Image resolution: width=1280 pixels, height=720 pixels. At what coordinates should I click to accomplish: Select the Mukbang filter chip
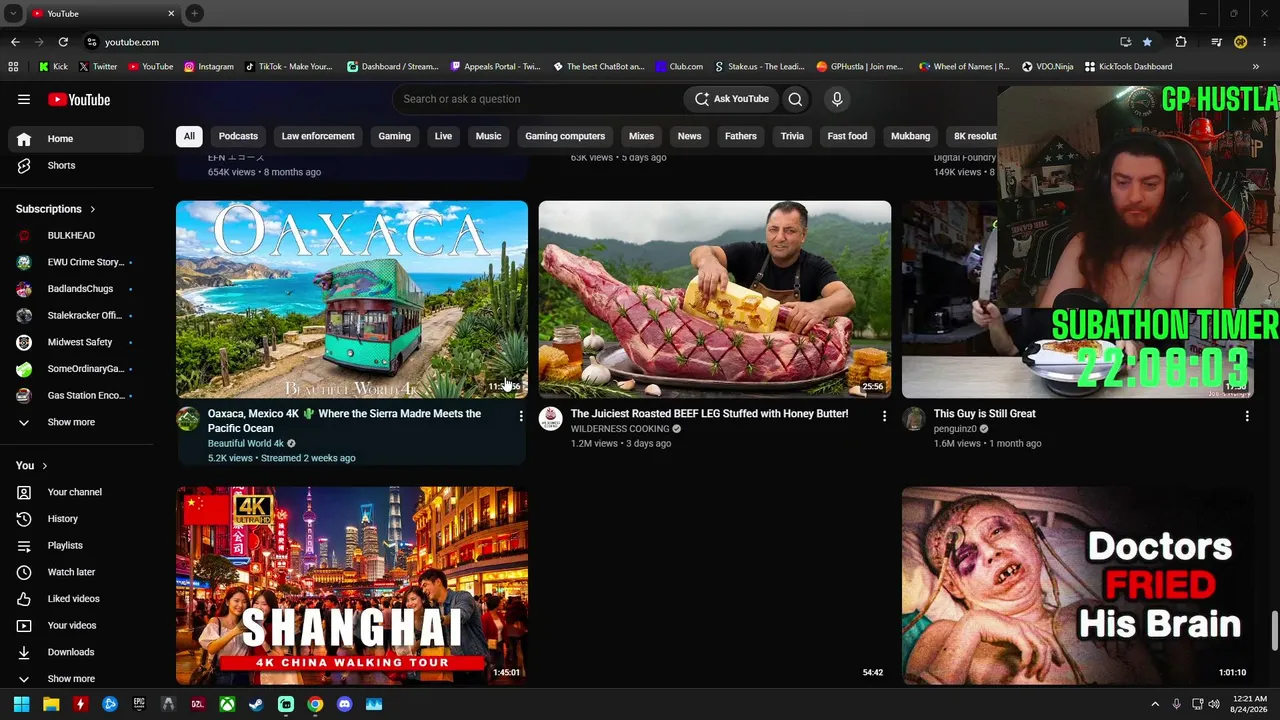[910, 136]
